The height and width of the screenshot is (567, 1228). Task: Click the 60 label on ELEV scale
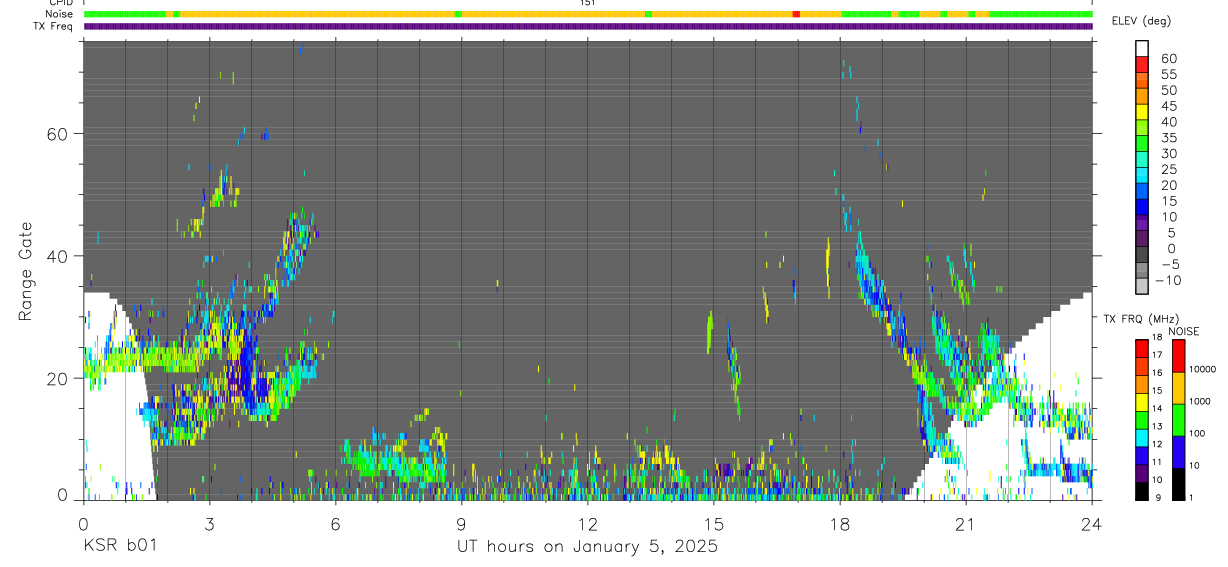(x=1167, y=59)
